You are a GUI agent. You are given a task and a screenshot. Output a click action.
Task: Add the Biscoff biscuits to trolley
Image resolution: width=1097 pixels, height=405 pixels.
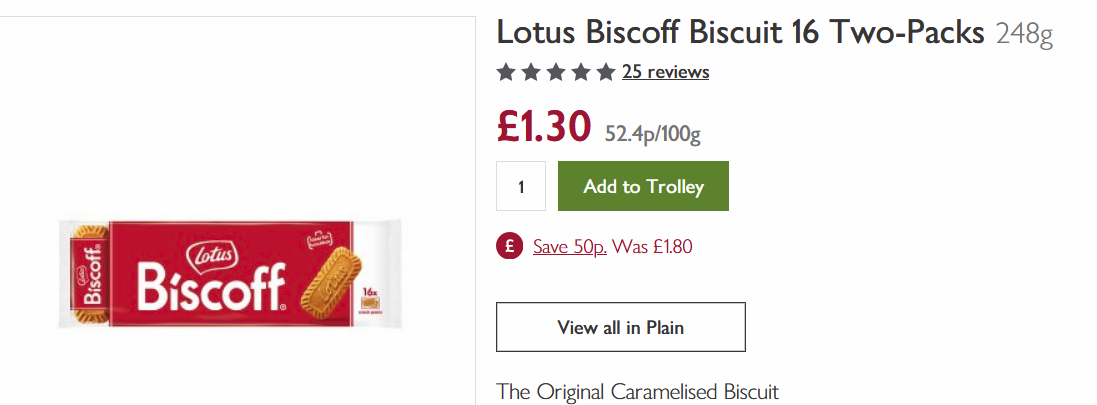643,186
